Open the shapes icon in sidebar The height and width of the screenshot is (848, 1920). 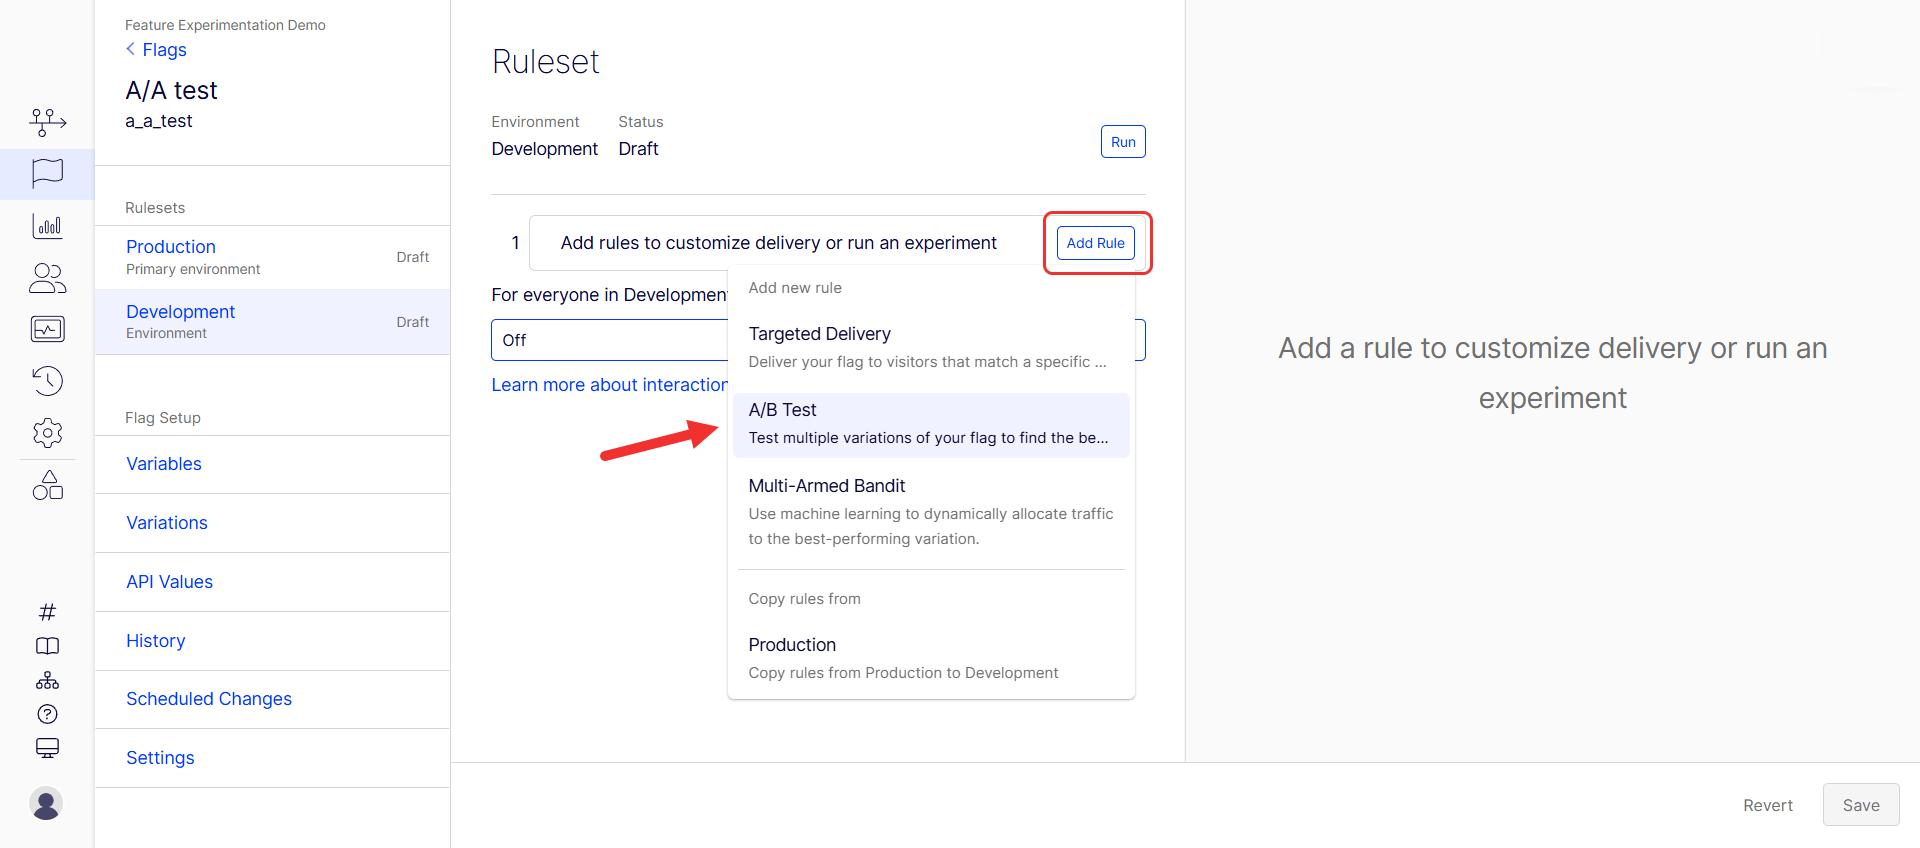tap(47, 485)
